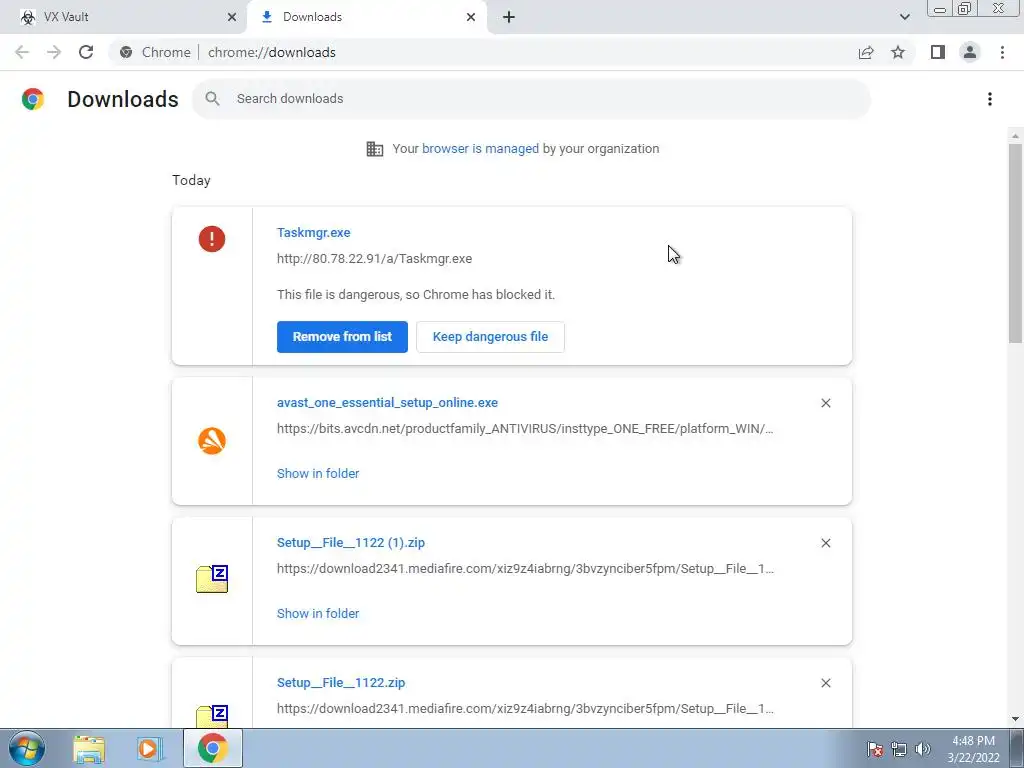
Task: Open the Windows Start menu
Action: (27, 748)
